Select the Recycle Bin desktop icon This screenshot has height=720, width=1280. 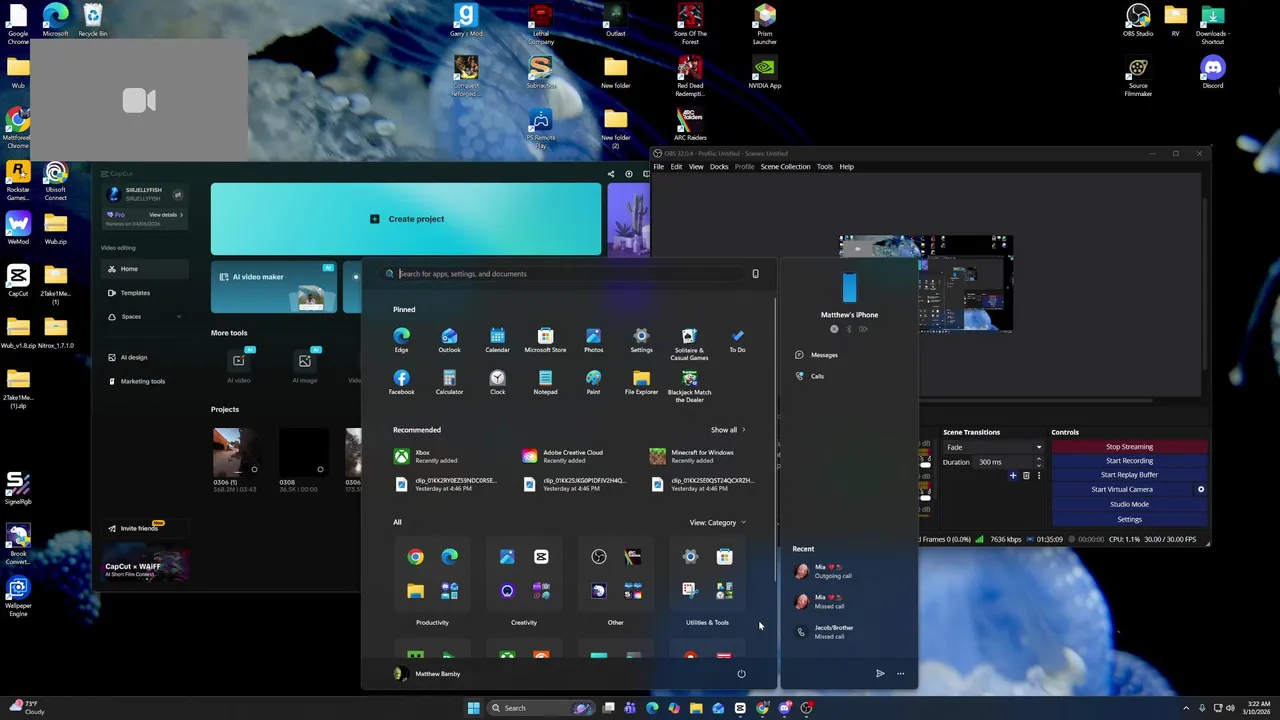[92, 20]
